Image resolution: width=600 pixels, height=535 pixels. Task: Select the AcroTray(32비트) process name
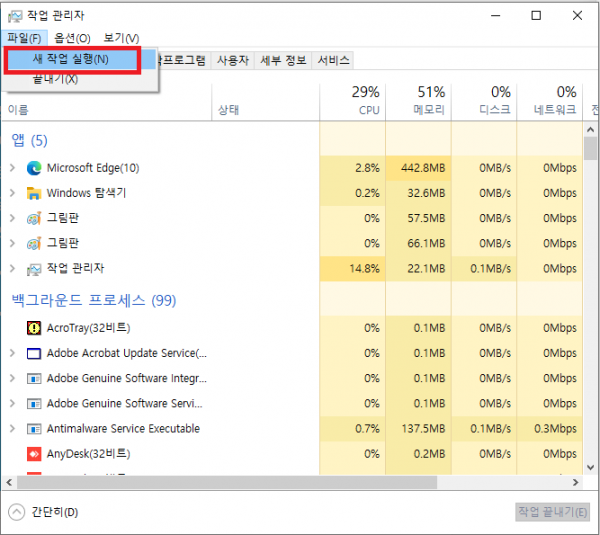click(88, 328)
